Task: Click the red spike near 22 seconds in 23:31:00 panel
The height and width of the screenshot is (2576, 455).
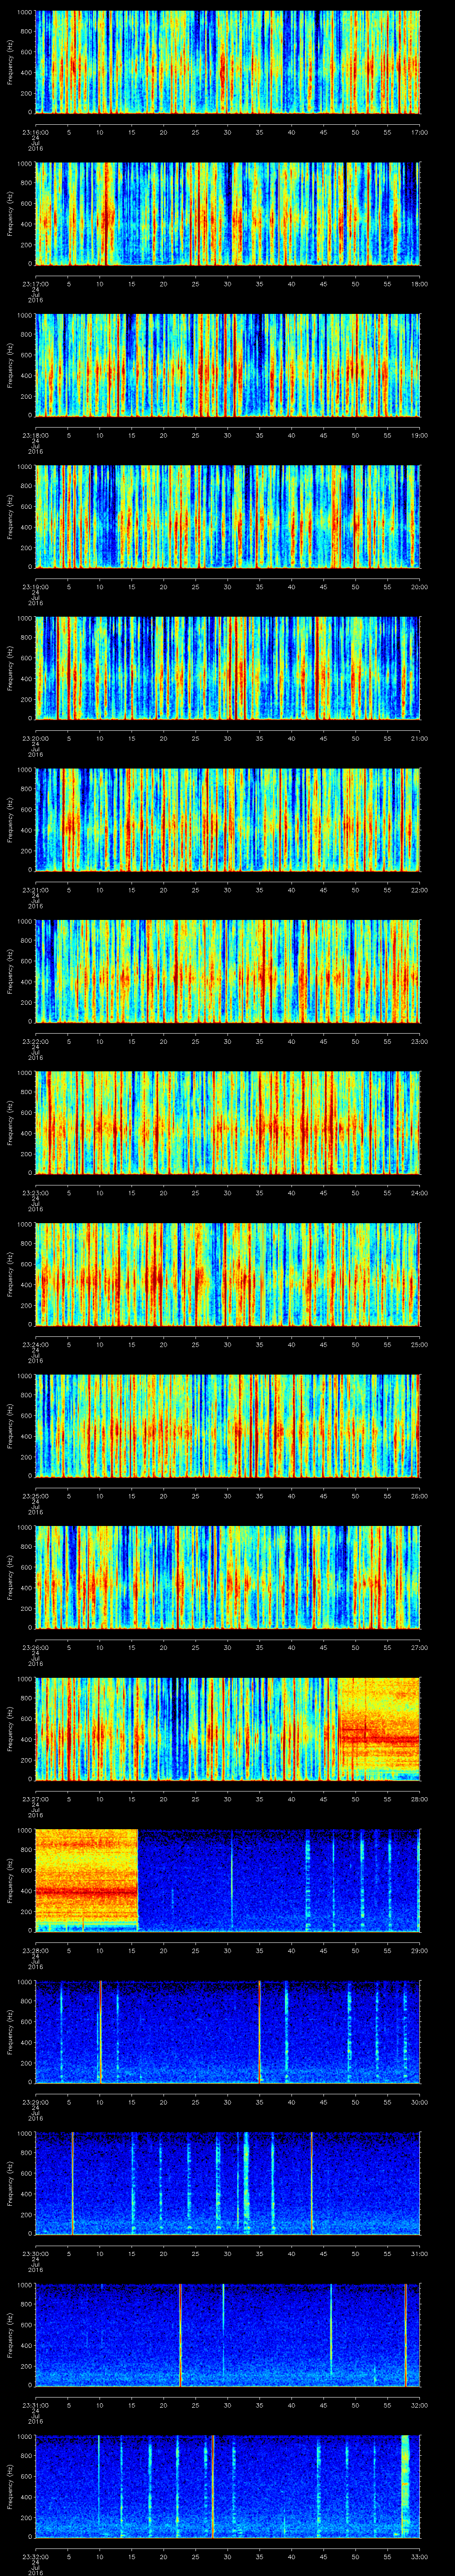Action: [180, 2334]
